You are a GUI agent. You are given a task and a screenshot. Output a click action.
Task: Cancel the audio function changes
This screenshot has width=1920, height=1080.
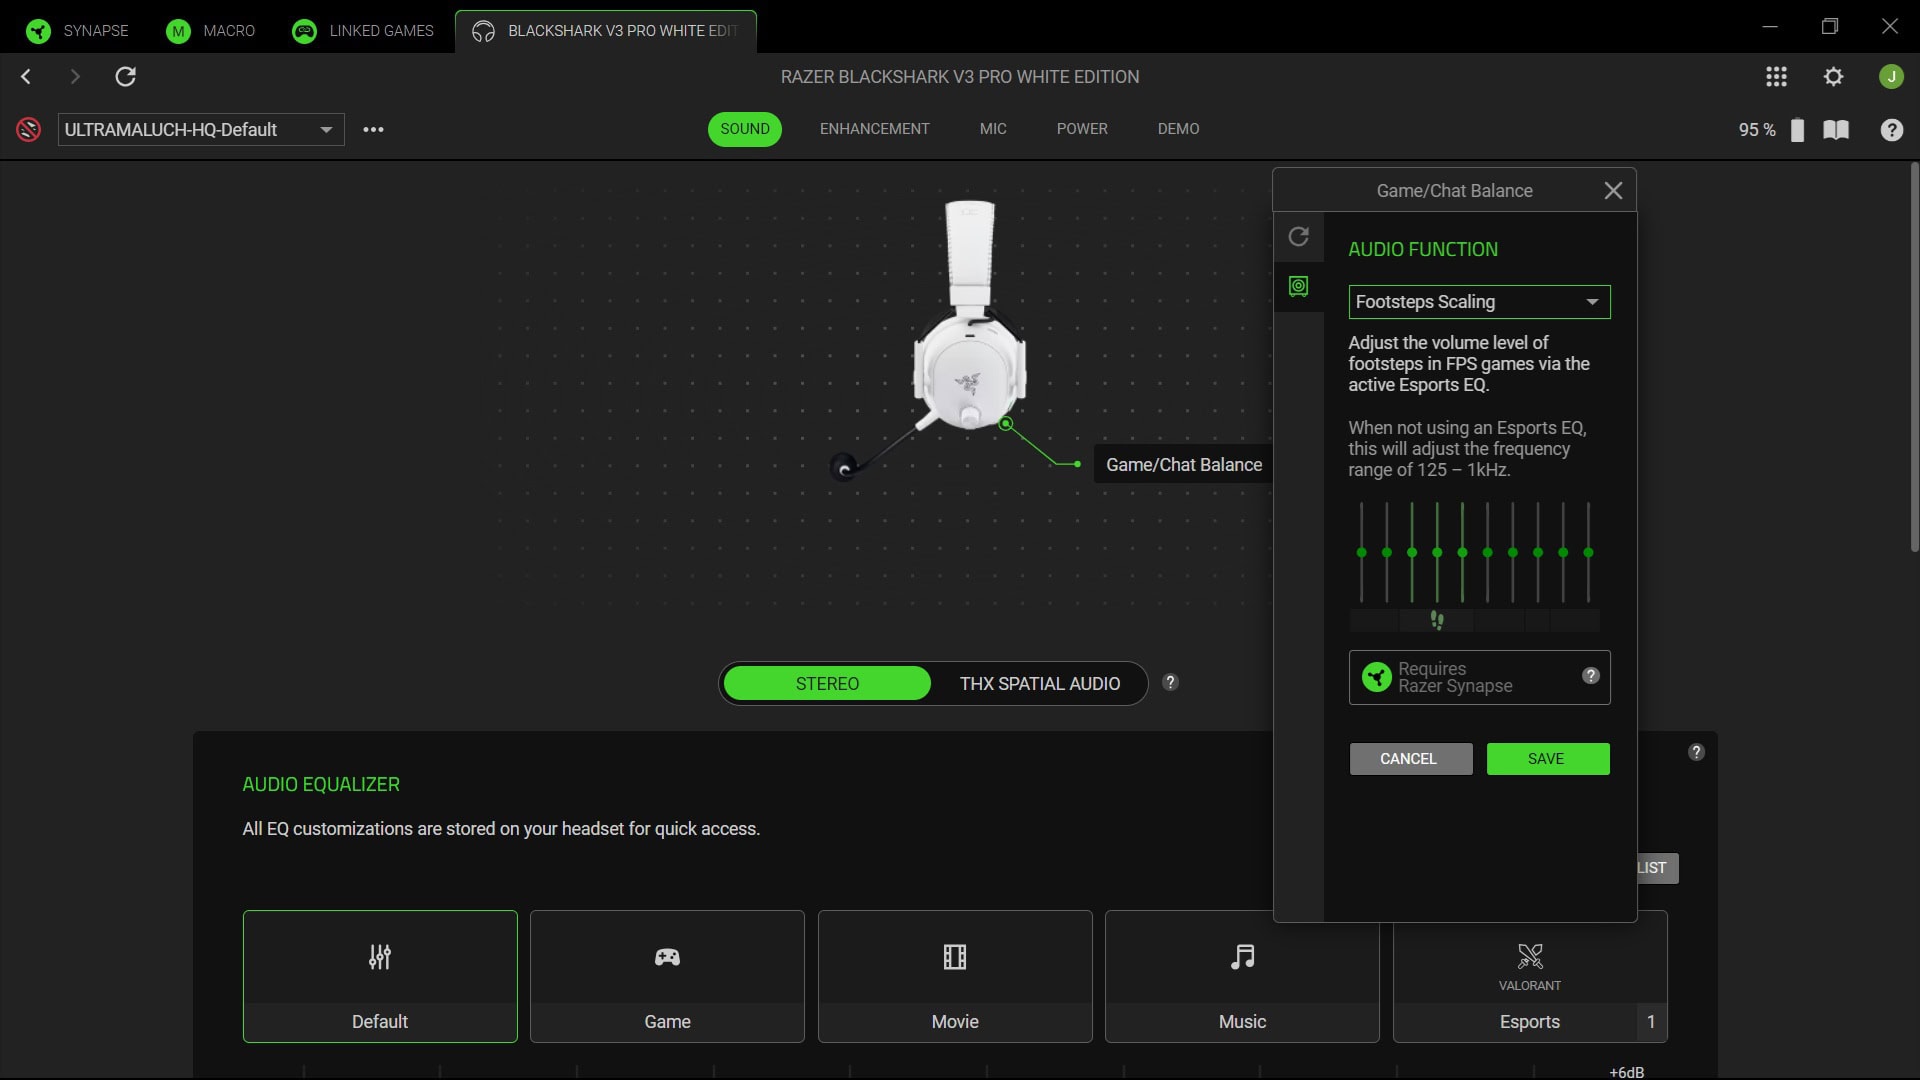click(1411, 759)
